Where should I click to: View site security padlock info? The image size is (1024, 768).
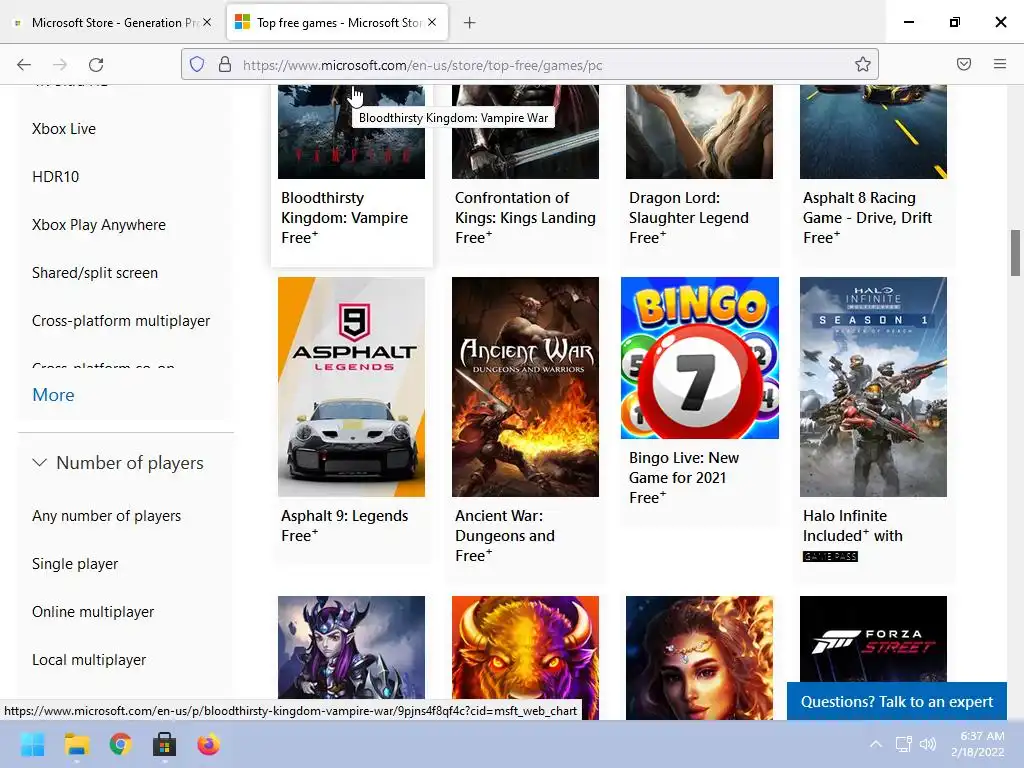(x=225, y=64)
